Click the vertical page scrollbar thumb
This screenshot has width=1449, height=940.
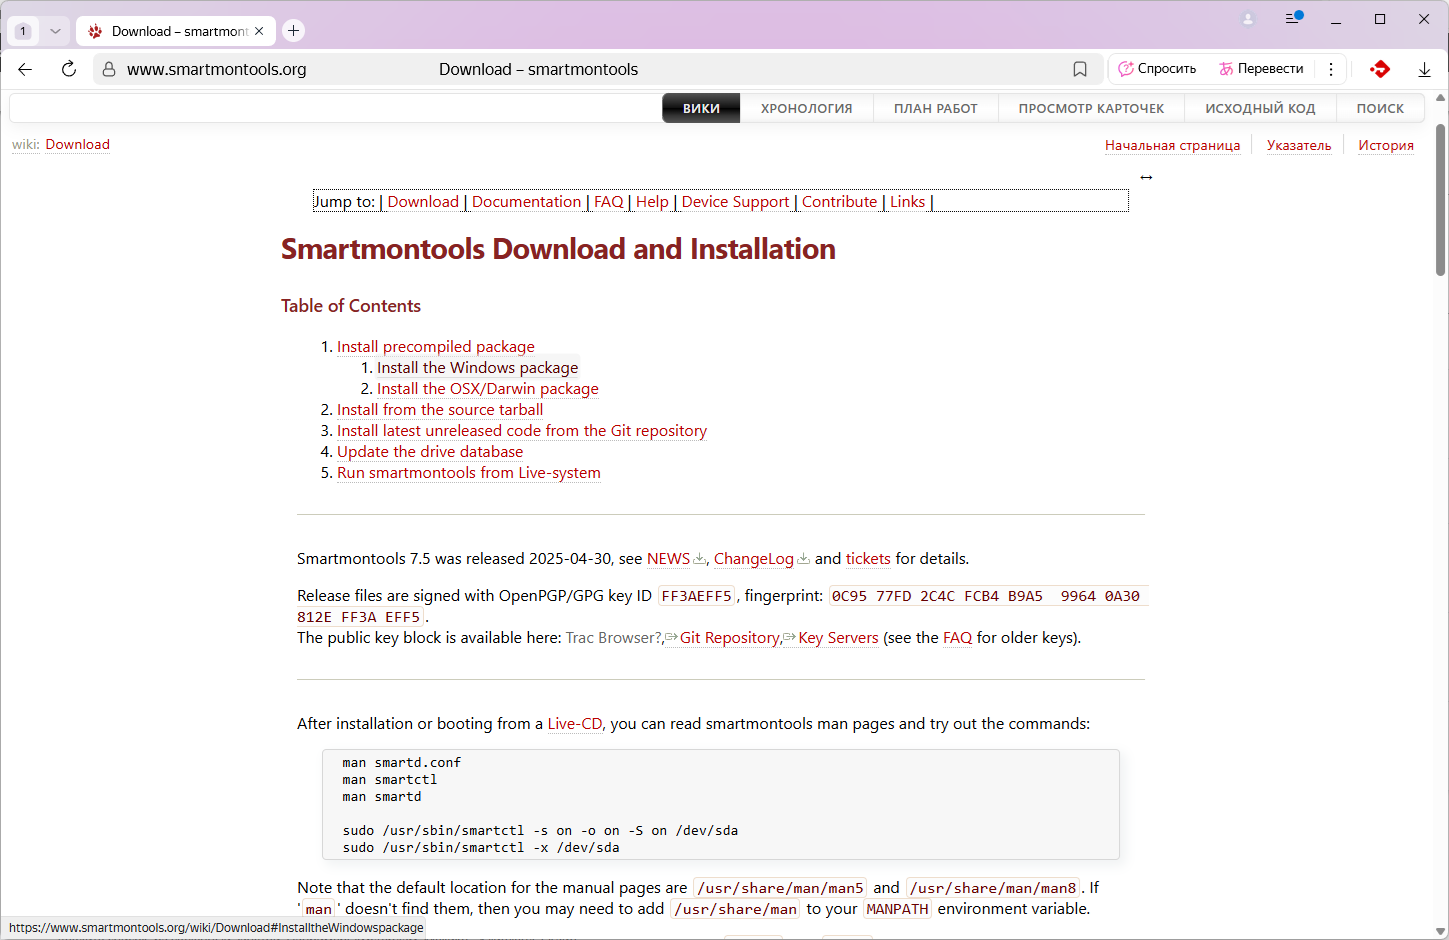point(1441,200)
